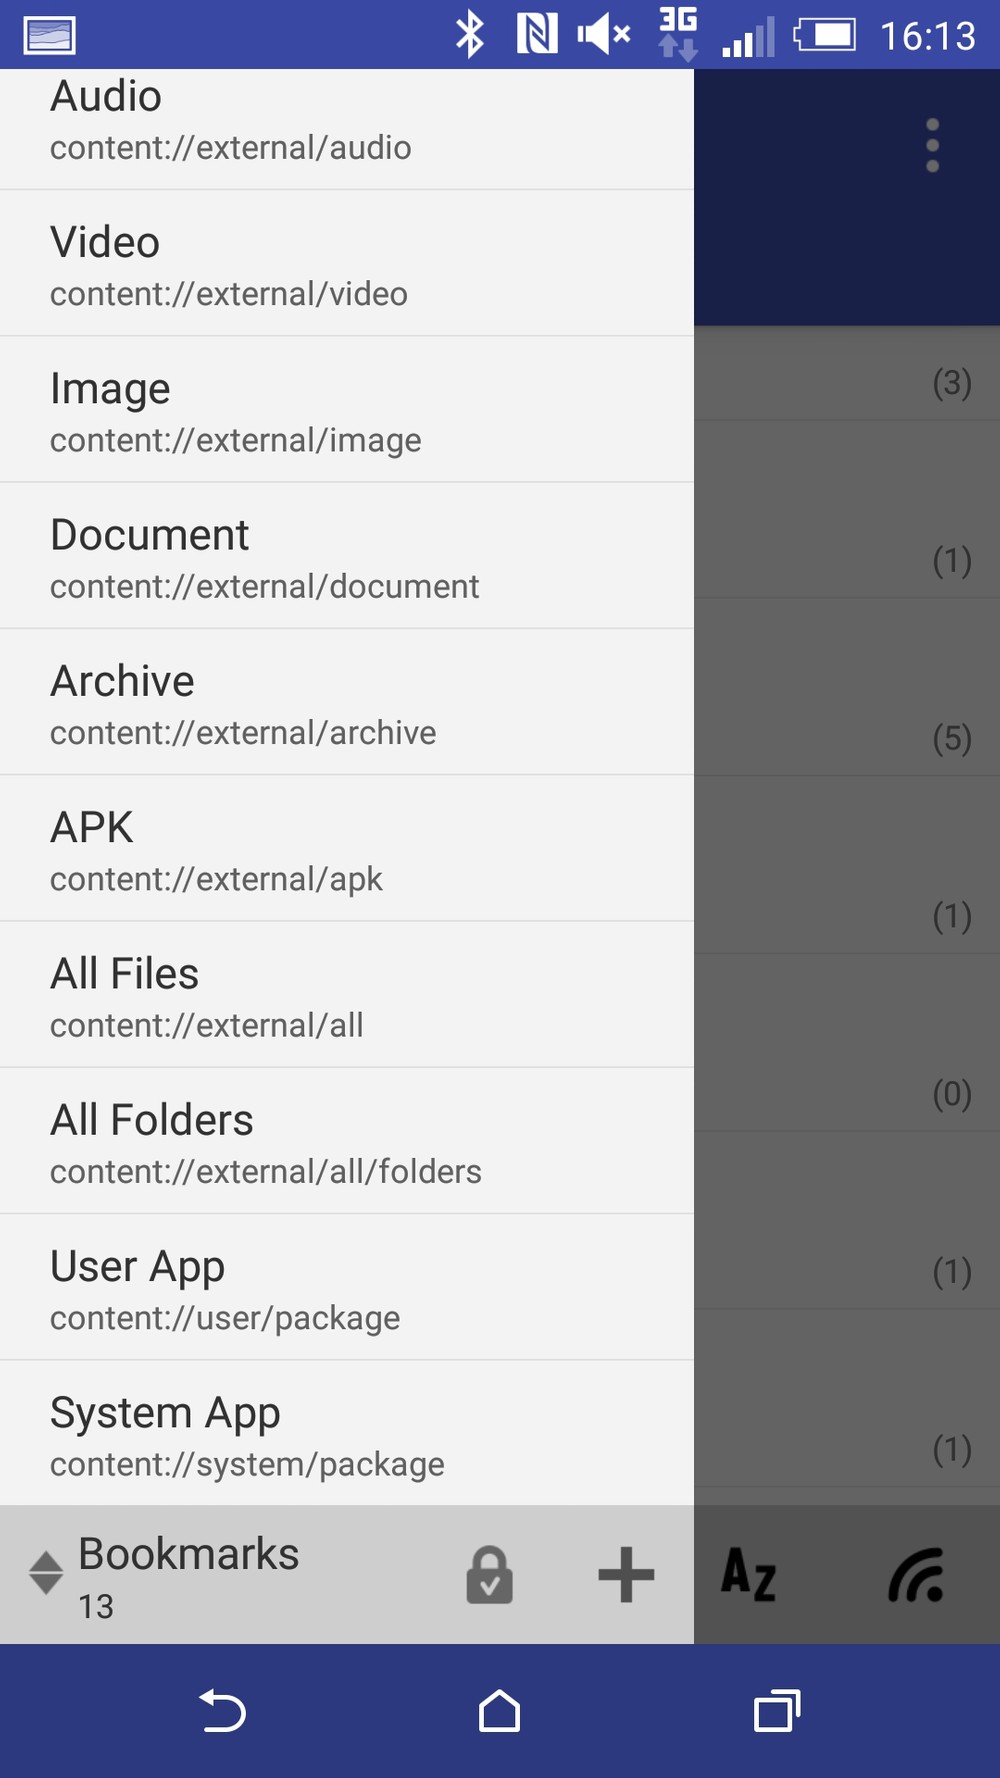Open the Audio bookmark
1000x1778 pixels.
pyautogui.click(x=346, y=120)
